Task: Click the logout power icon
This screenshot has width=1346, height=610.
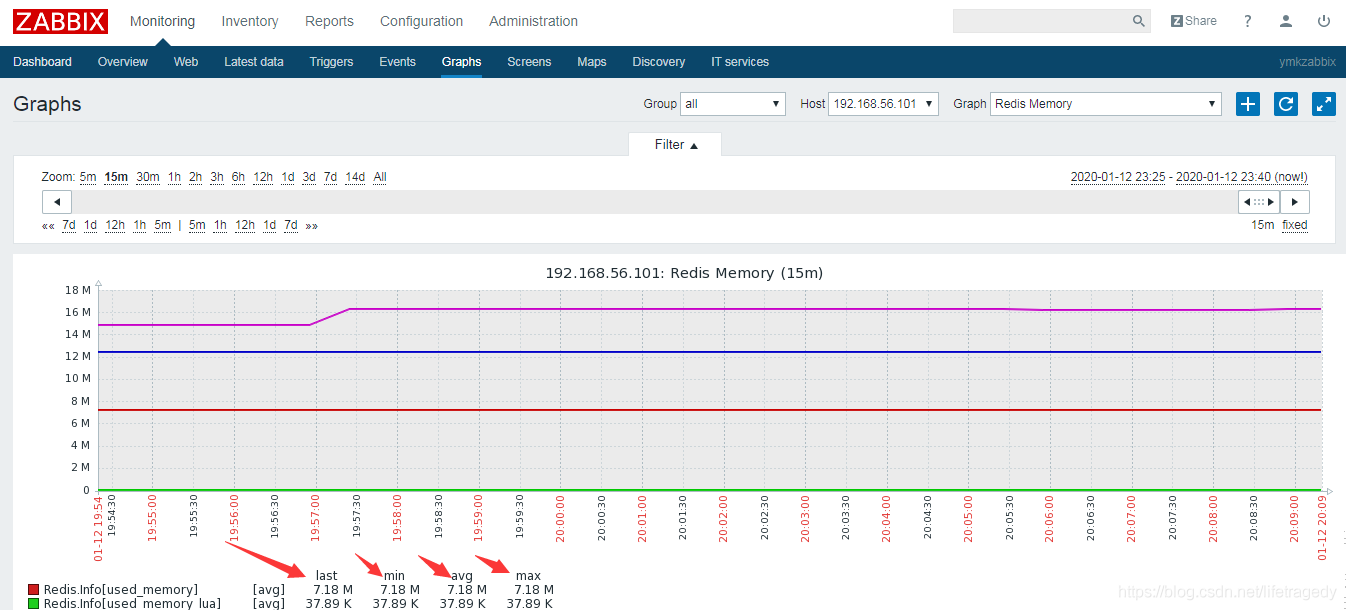Action: pos(1324,21)
